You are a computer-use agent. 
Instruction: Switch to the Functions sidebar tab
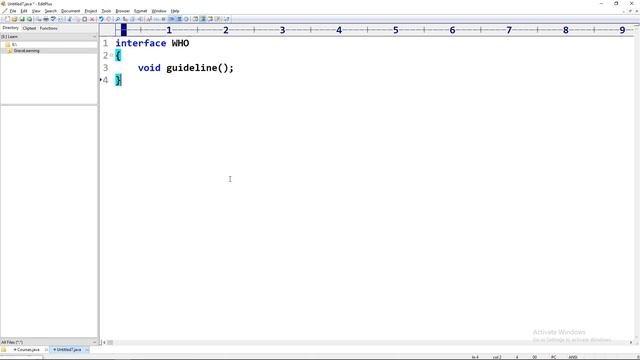(x=49, y=28)
